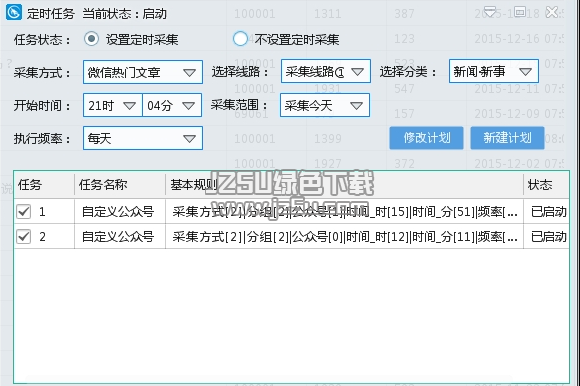This screenshot has width=580, height=386.
Task: Open 选择线路 dropdown showing 采集线路
Action: [326, 71]
